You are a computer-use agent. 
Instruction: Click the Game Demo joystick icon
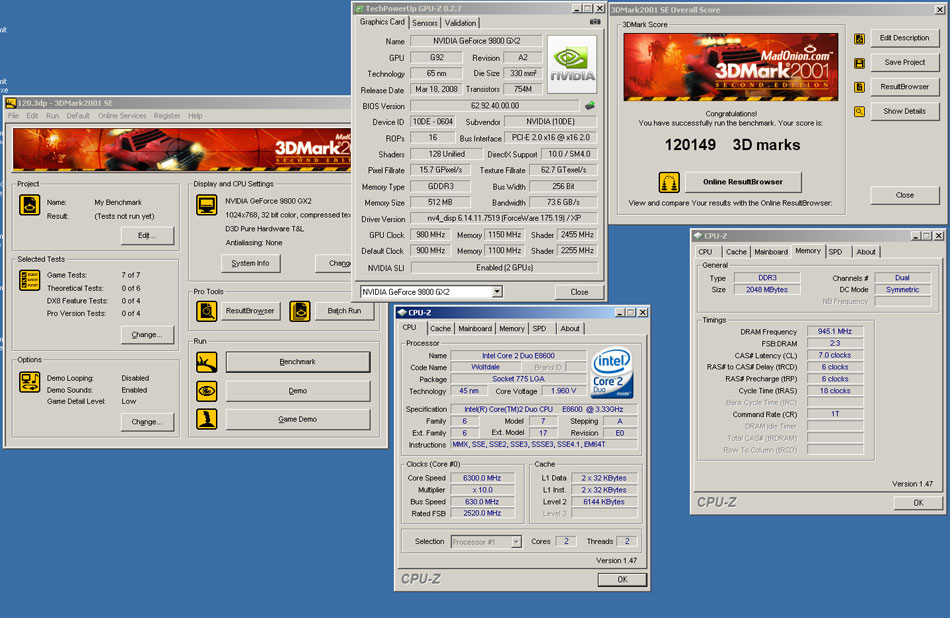click(207, 419)
